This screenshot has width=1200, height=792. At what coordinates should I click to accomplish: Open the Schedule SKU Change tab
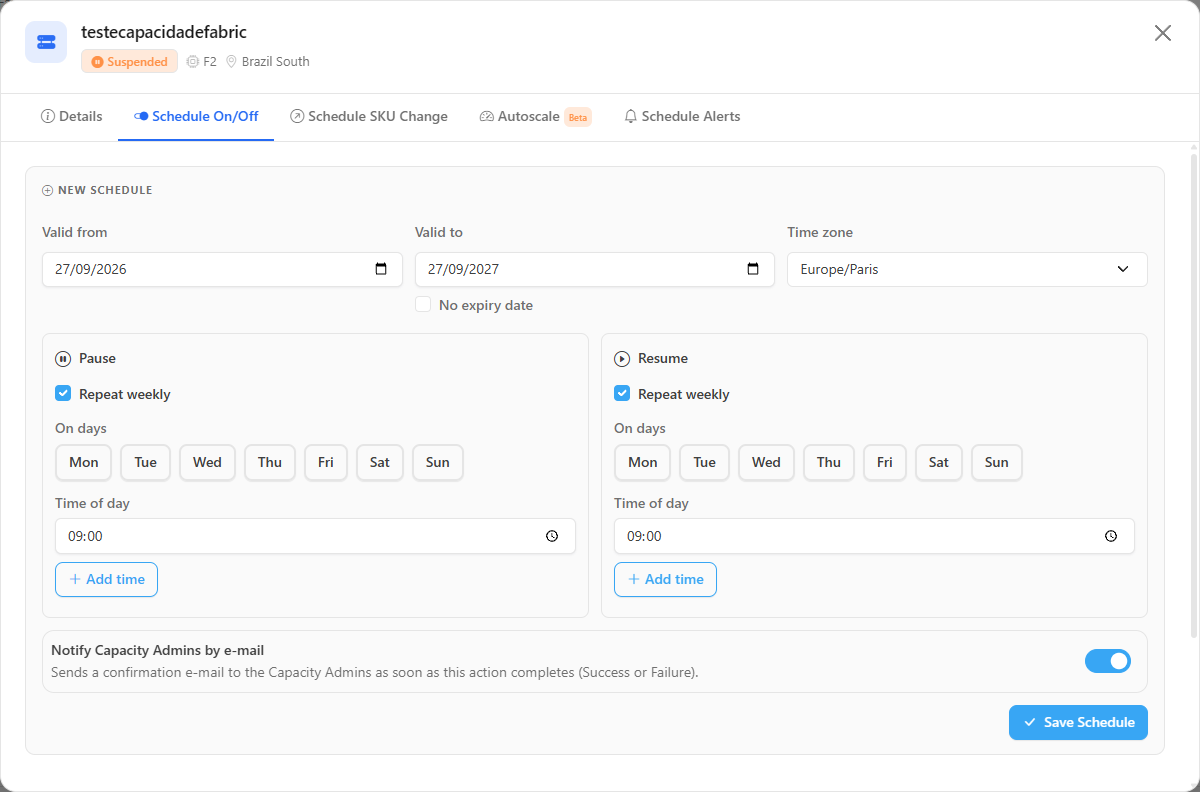pyautogui.click(x=369, y=116)
